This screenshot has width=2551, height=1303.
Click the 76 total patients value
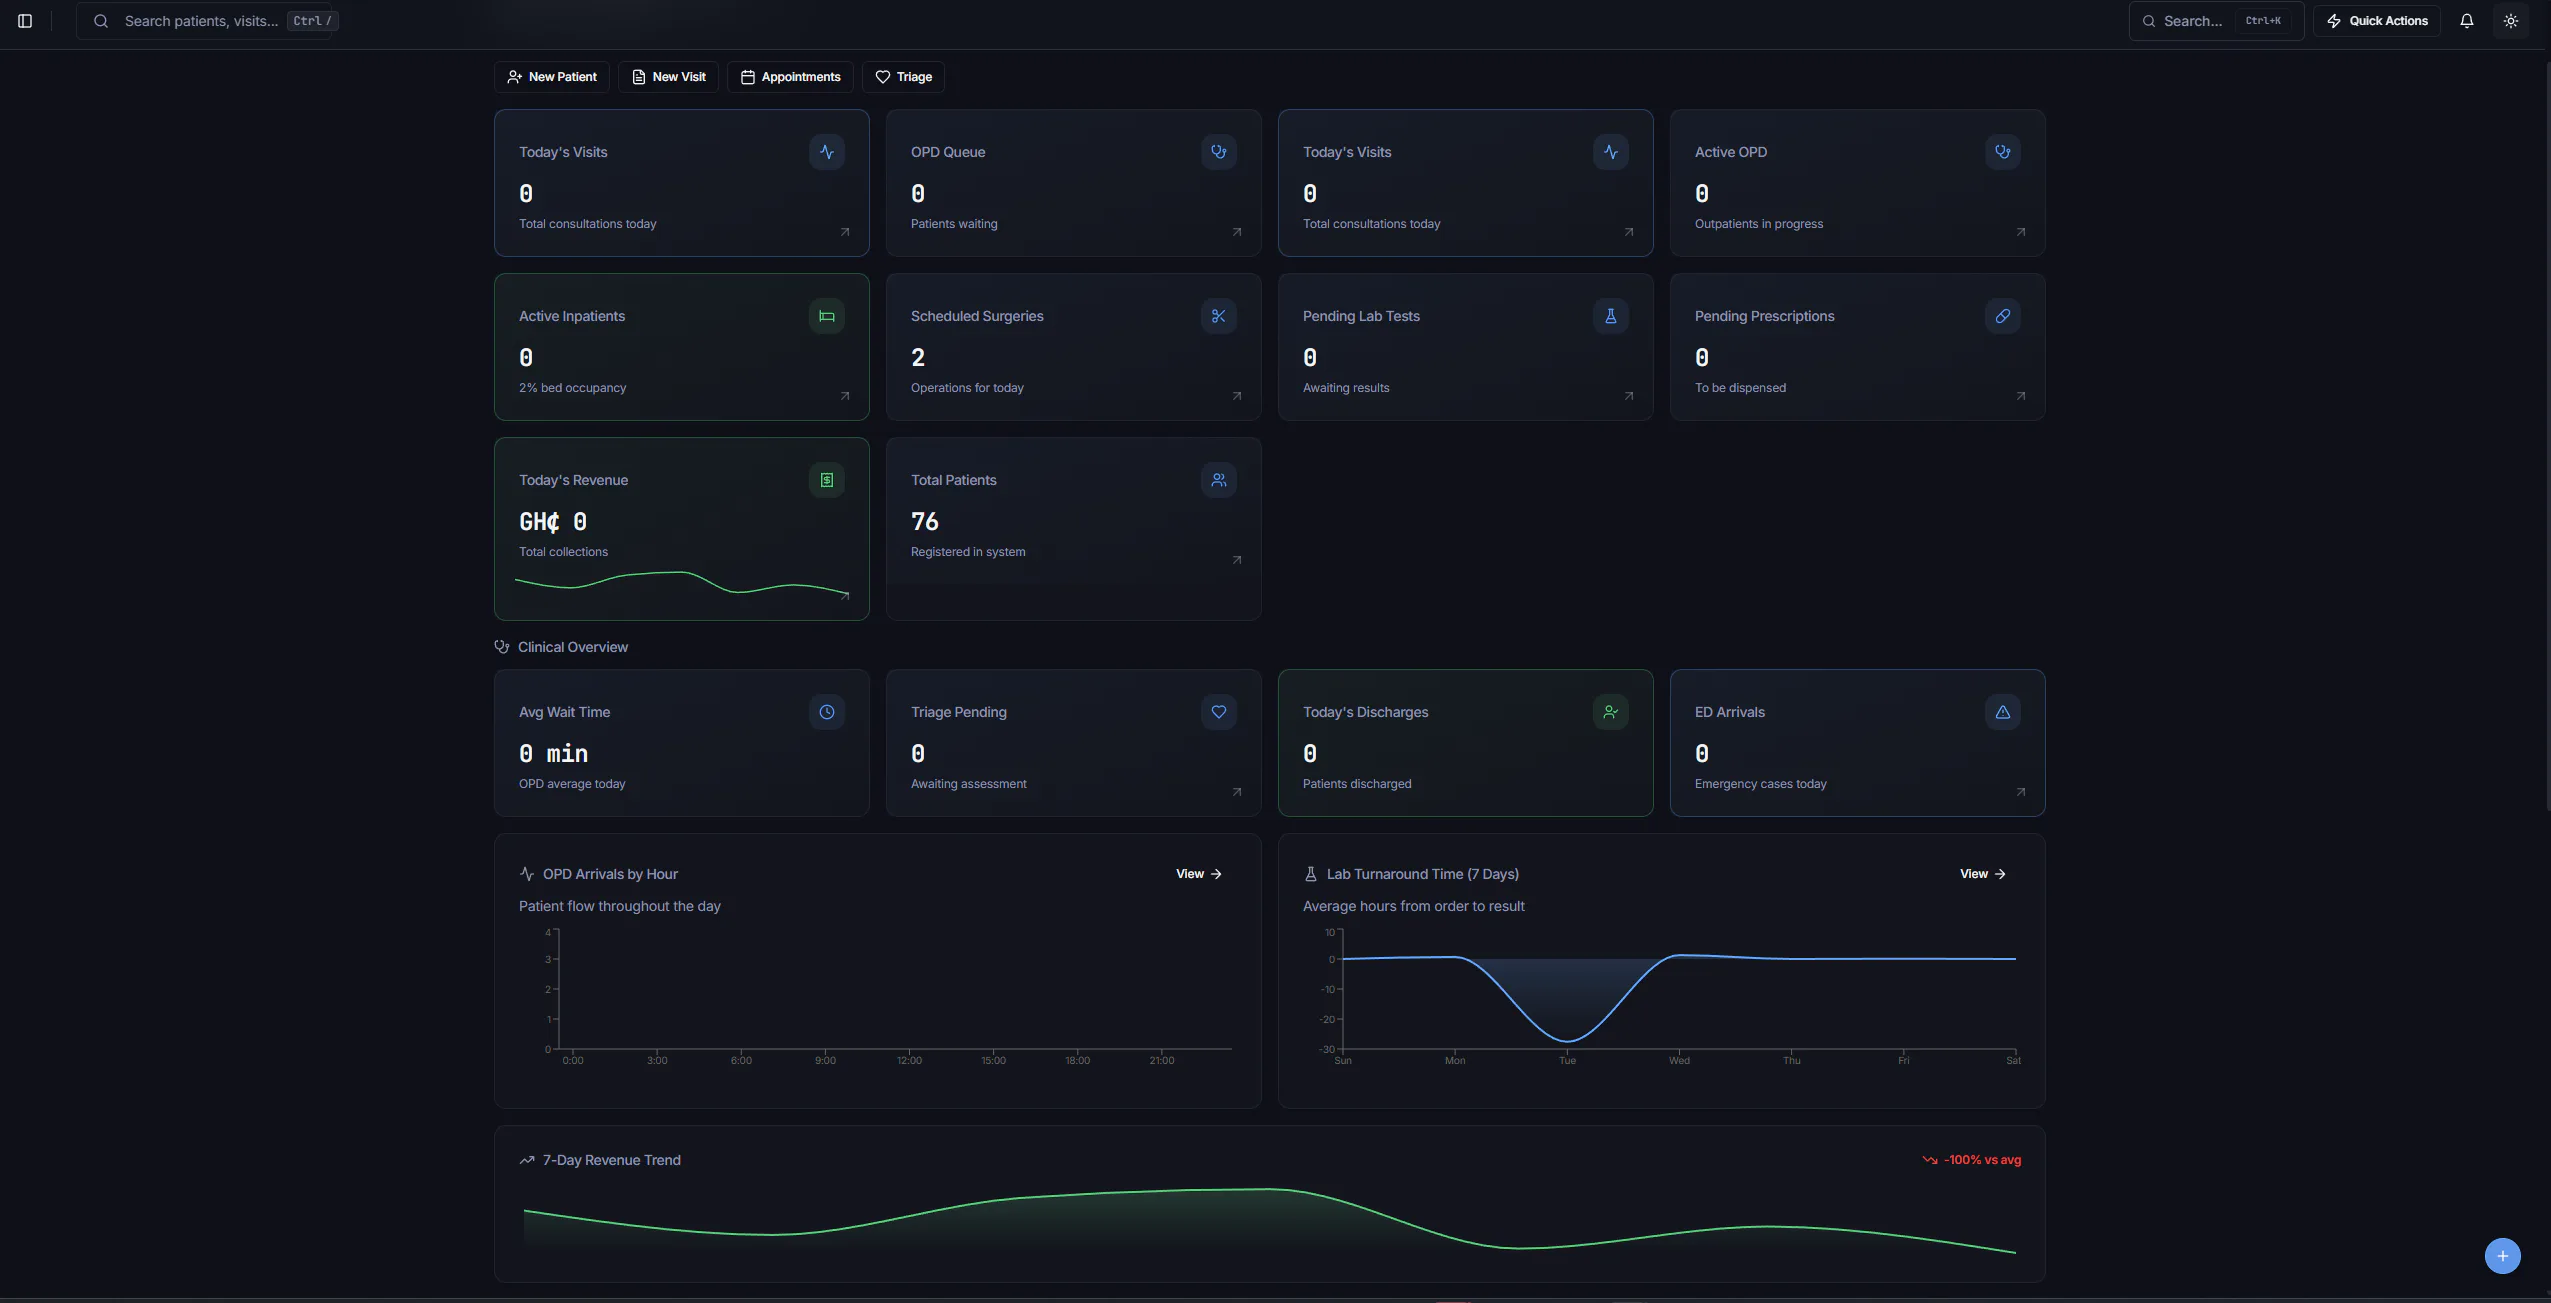click(925, 522)
